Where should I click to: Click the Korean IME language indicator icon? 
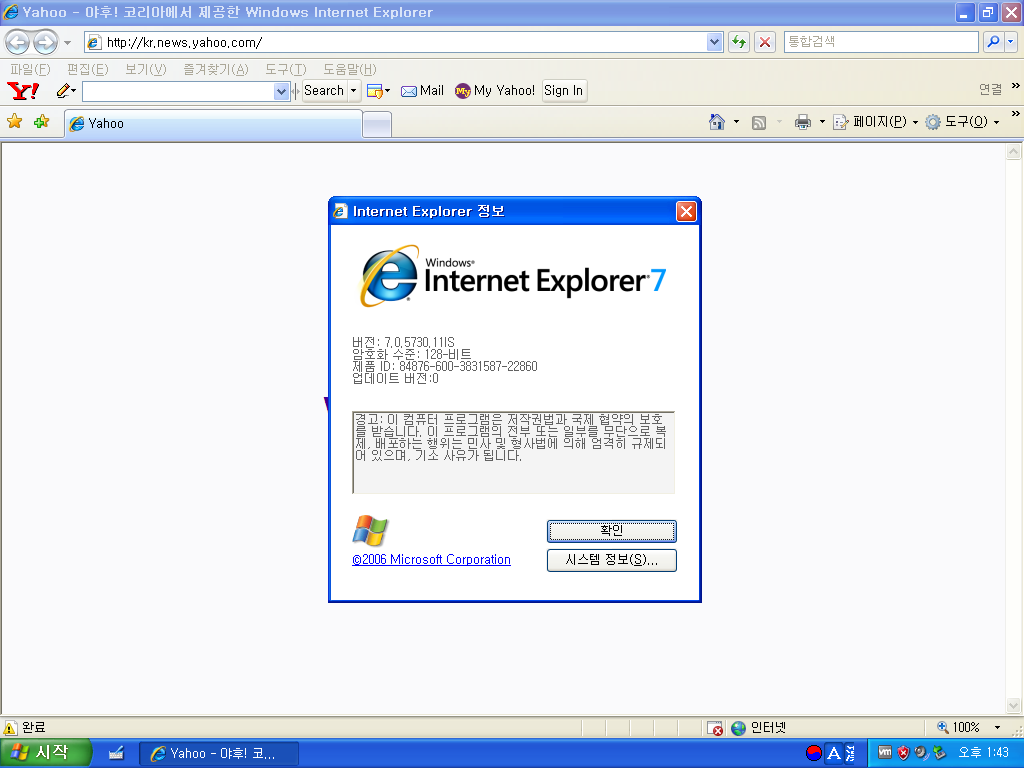tap(813, 753)
